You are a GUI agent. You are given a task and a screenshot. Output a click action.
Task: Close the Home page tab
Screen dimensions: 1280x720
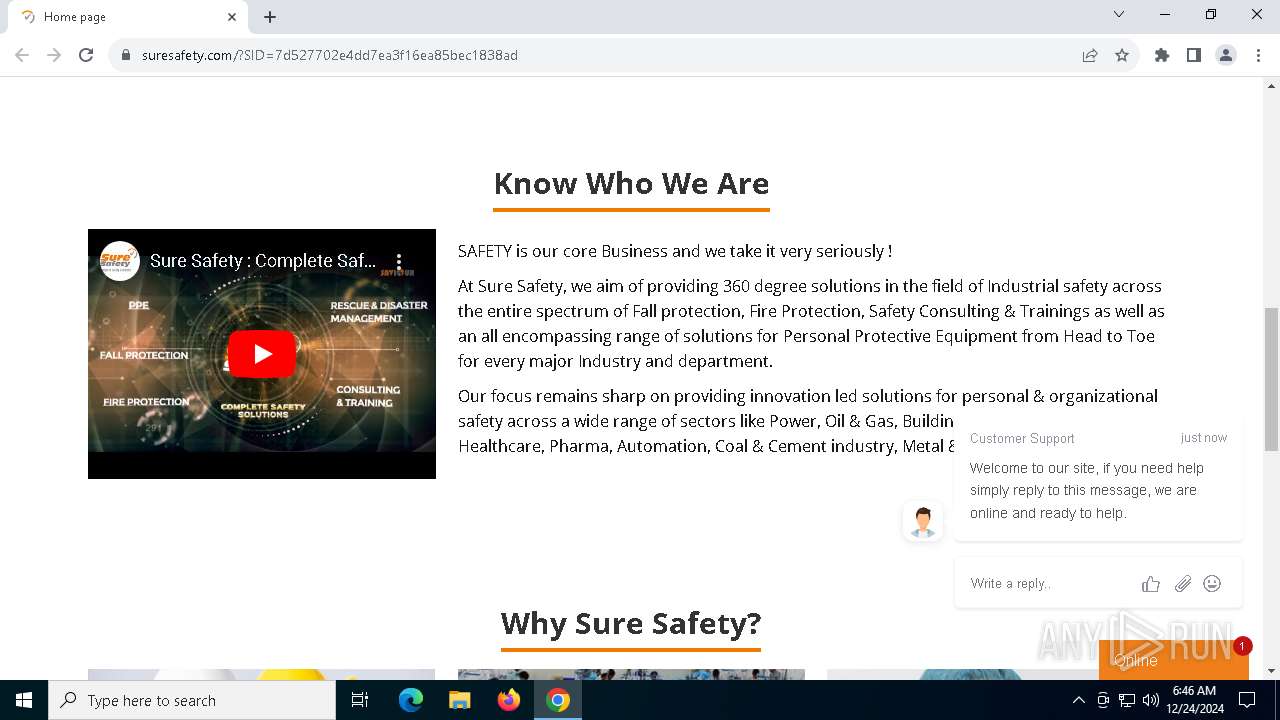click(232, 17)
